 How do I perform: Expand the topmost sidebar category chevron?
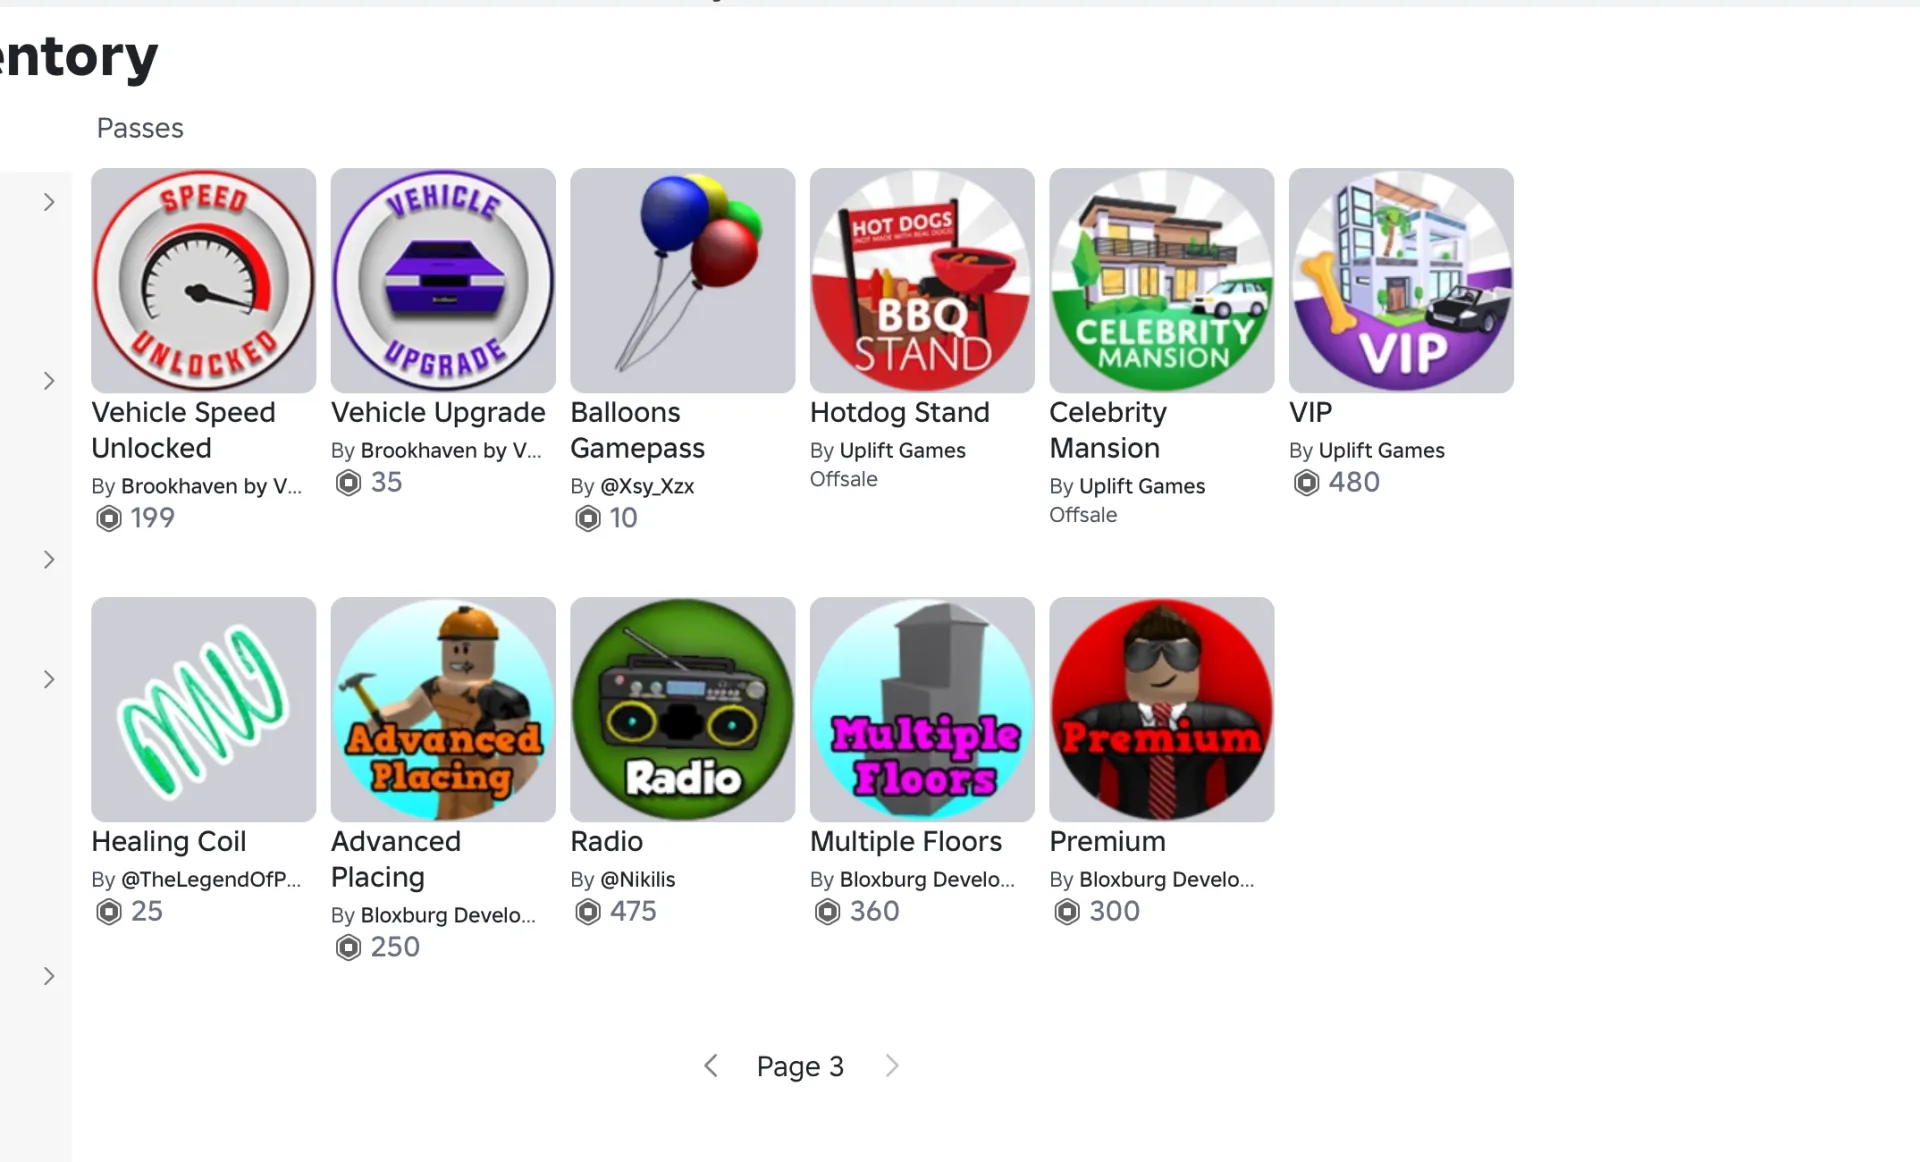click(x=49, y=202)
